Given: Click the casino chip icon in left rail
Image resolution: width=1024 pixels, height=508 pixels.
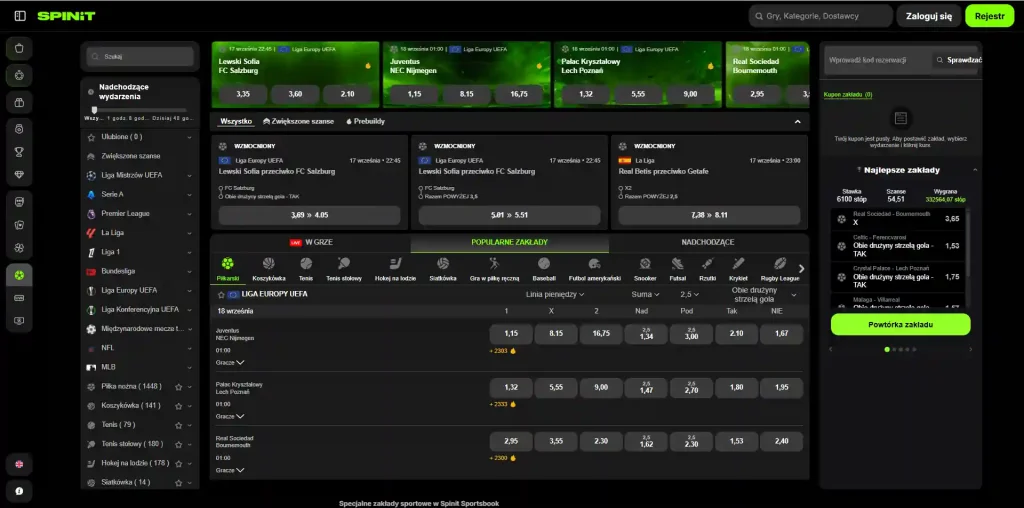Looking at the screenshot, I should tap(20, 76).
